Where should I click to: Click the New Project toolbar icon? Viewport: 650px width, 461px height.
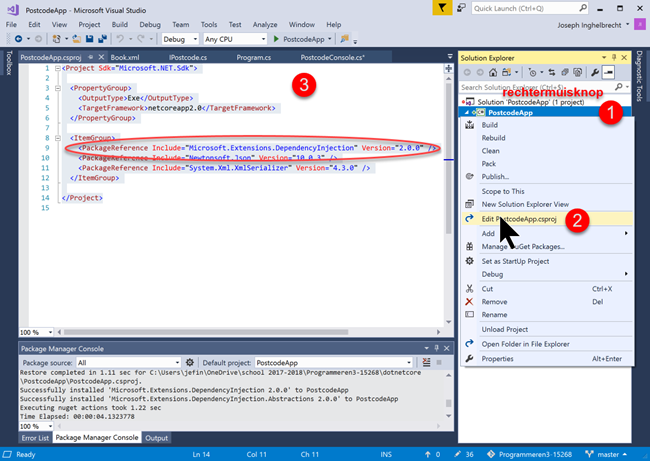[x=56, y=39]
